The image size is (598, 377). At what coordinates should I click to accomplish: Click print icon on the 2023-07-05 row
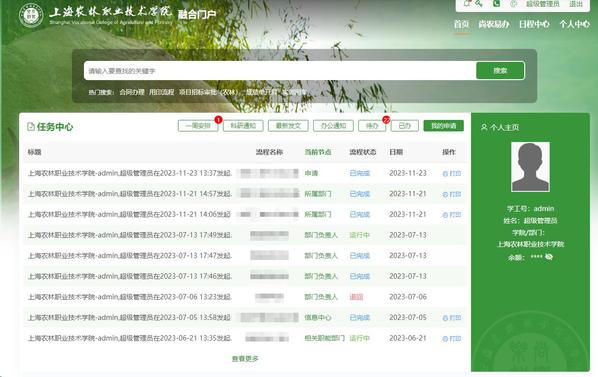click(x=445, y=318)
